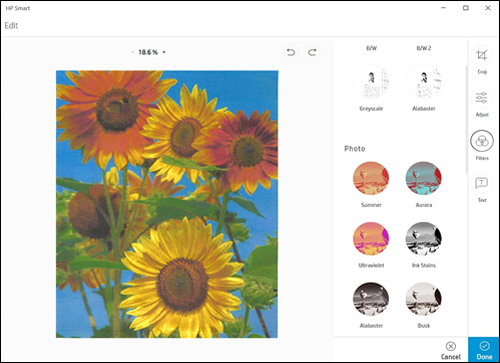
Task: Open the Text tool
Action: click(x=482, y=183)
